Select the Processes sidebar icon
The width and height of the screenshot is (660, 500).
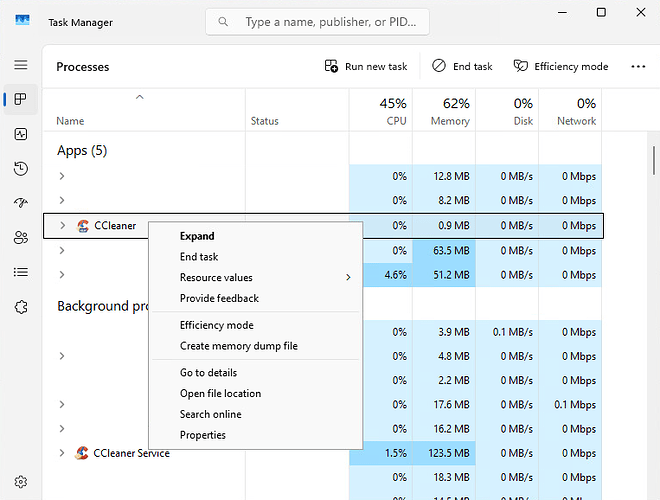(21, 99)
